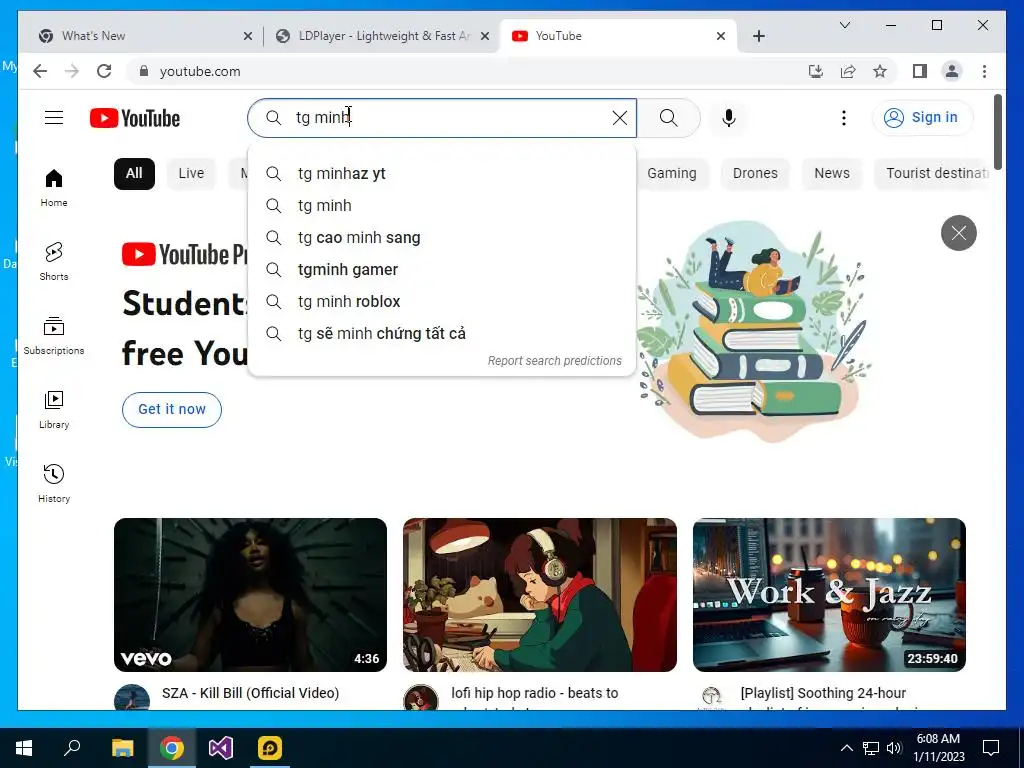Select the Tourist destinations chip
The image size is (1024, 768).
click(x=934, y=174)
